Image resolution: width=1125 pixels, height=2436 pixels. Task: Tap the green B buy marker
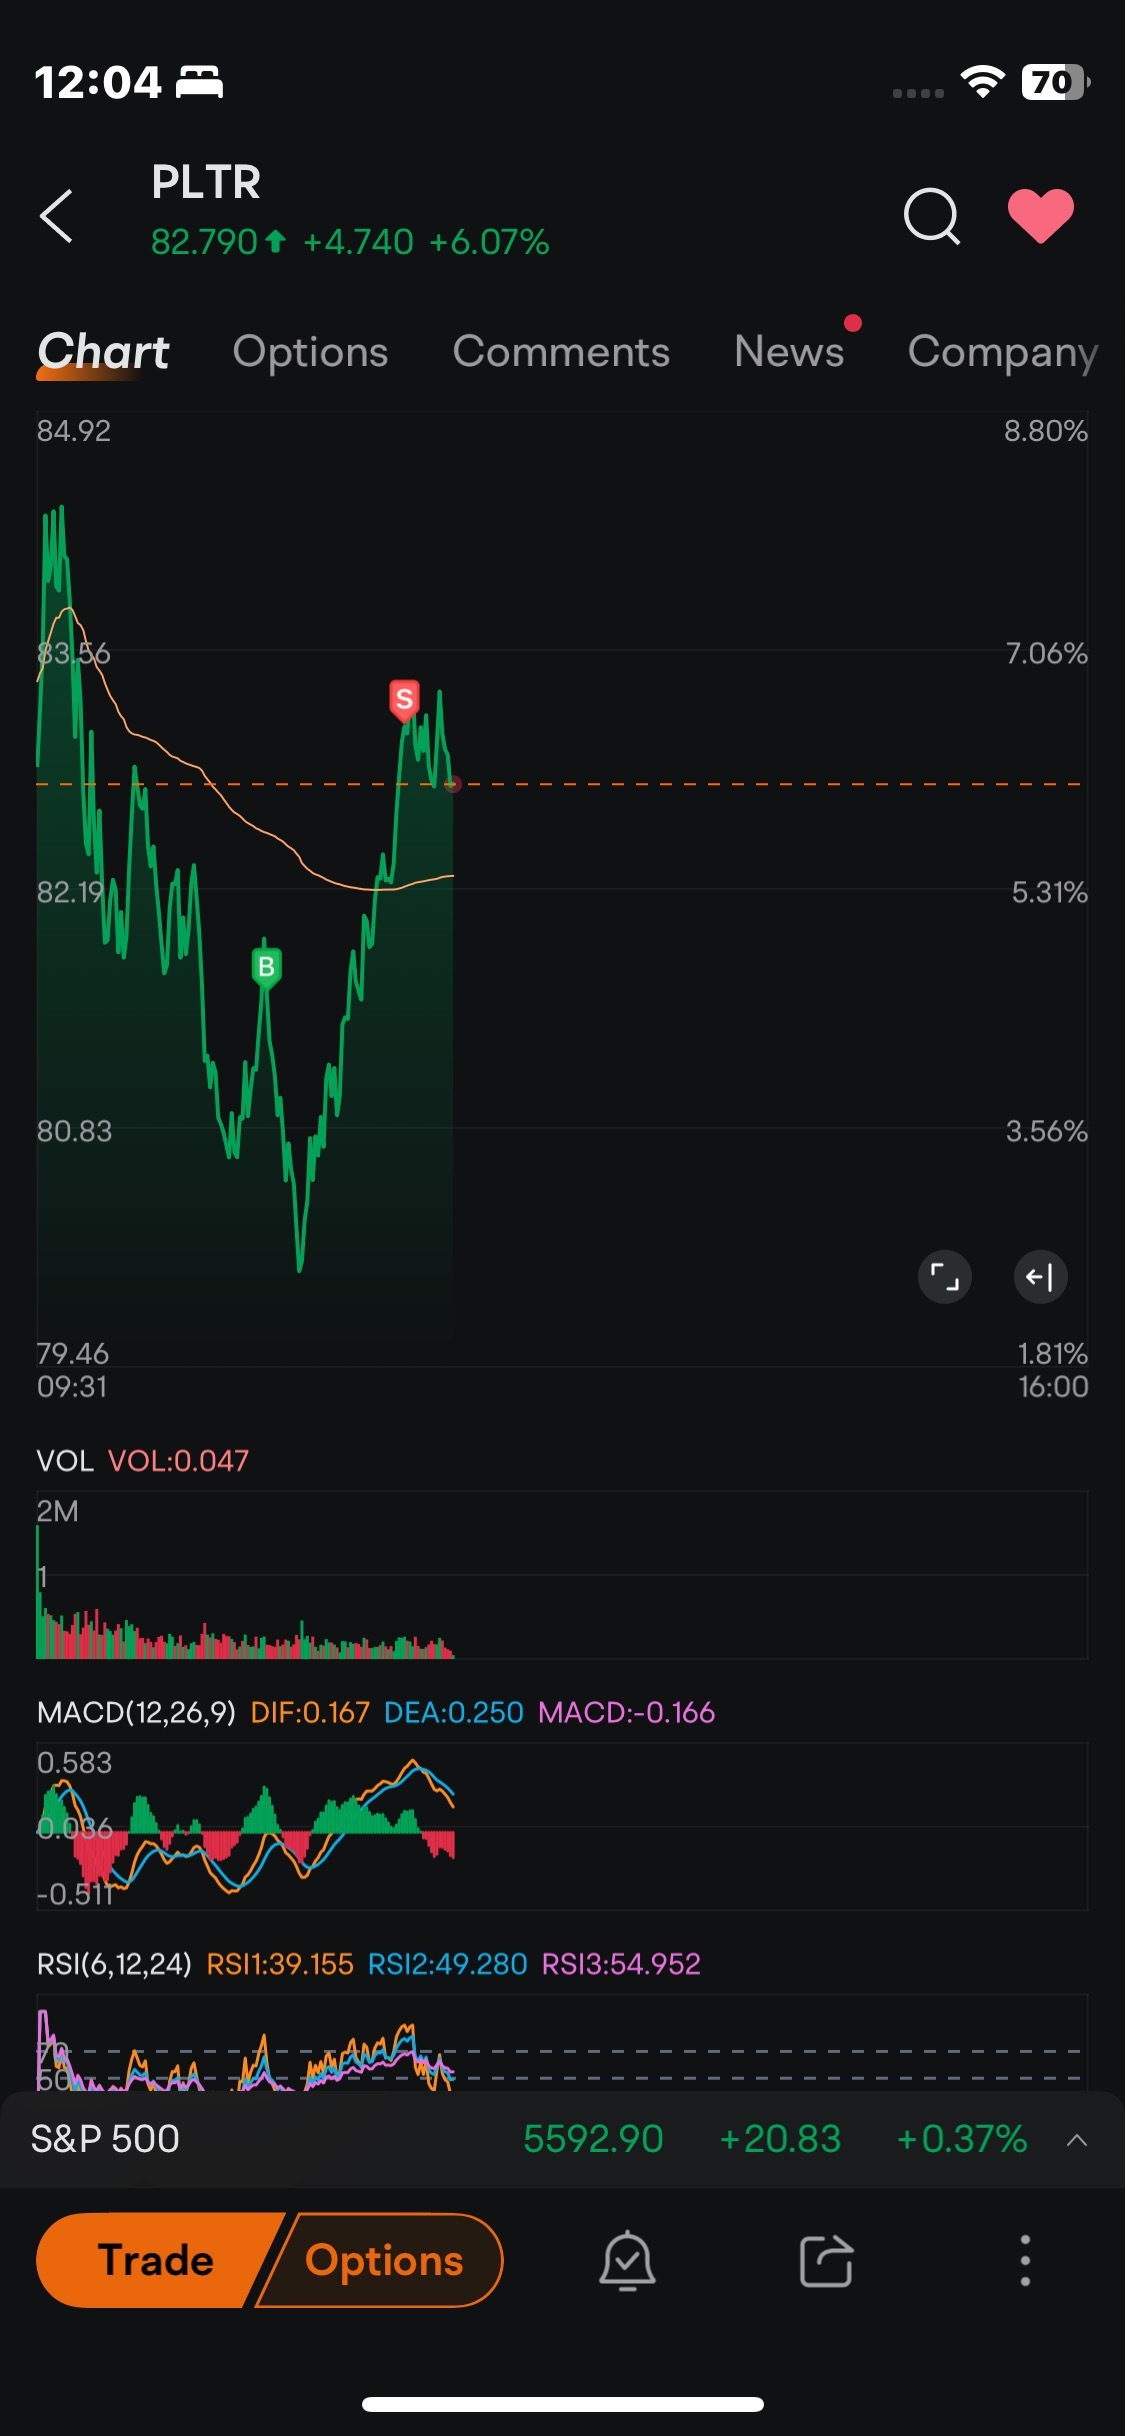click(266, 968)
